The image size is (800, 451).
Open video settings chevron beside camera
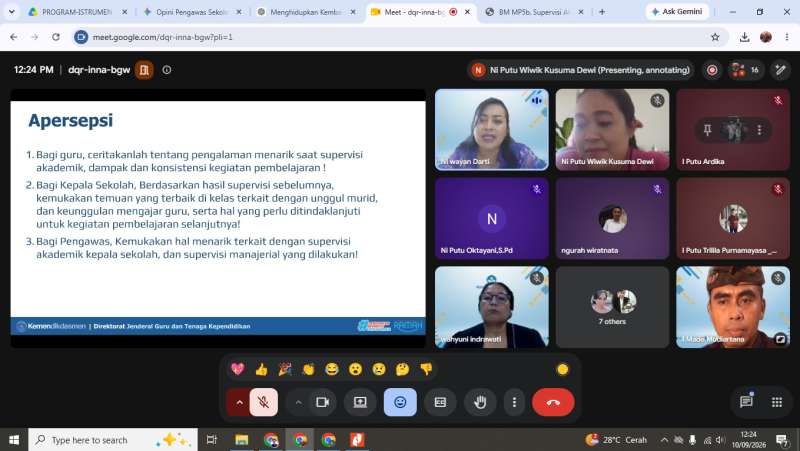[x=298, y=402]
